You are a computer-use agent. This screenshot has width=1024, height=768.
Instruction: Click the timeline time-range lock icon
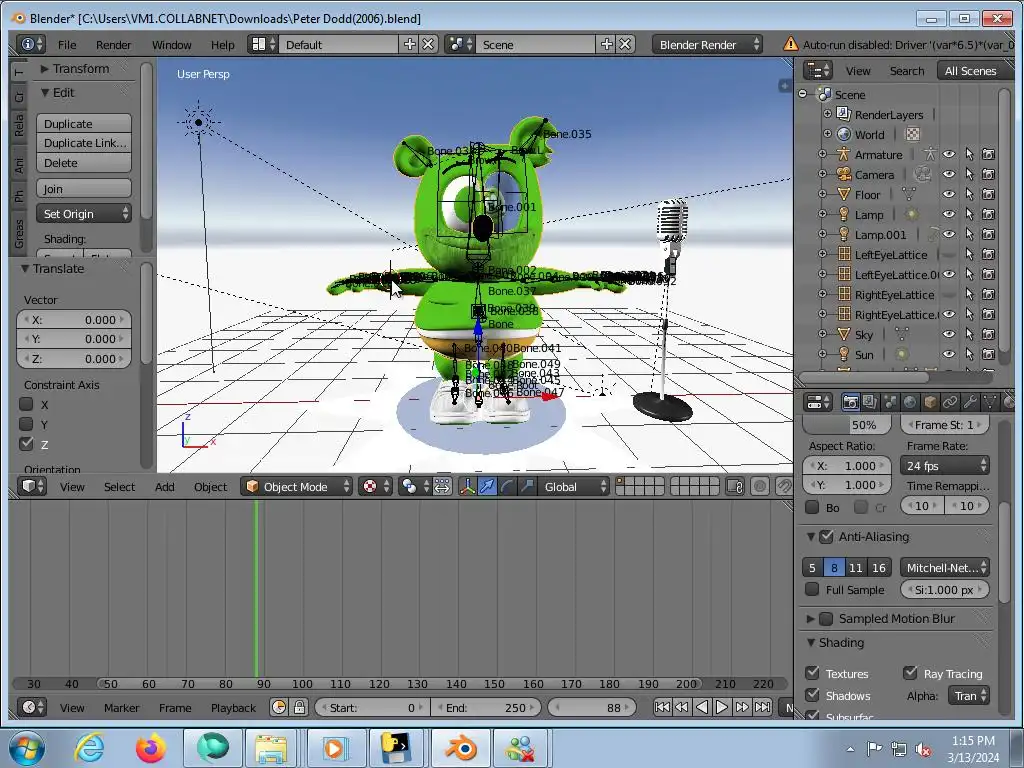[x=299, y=707]
